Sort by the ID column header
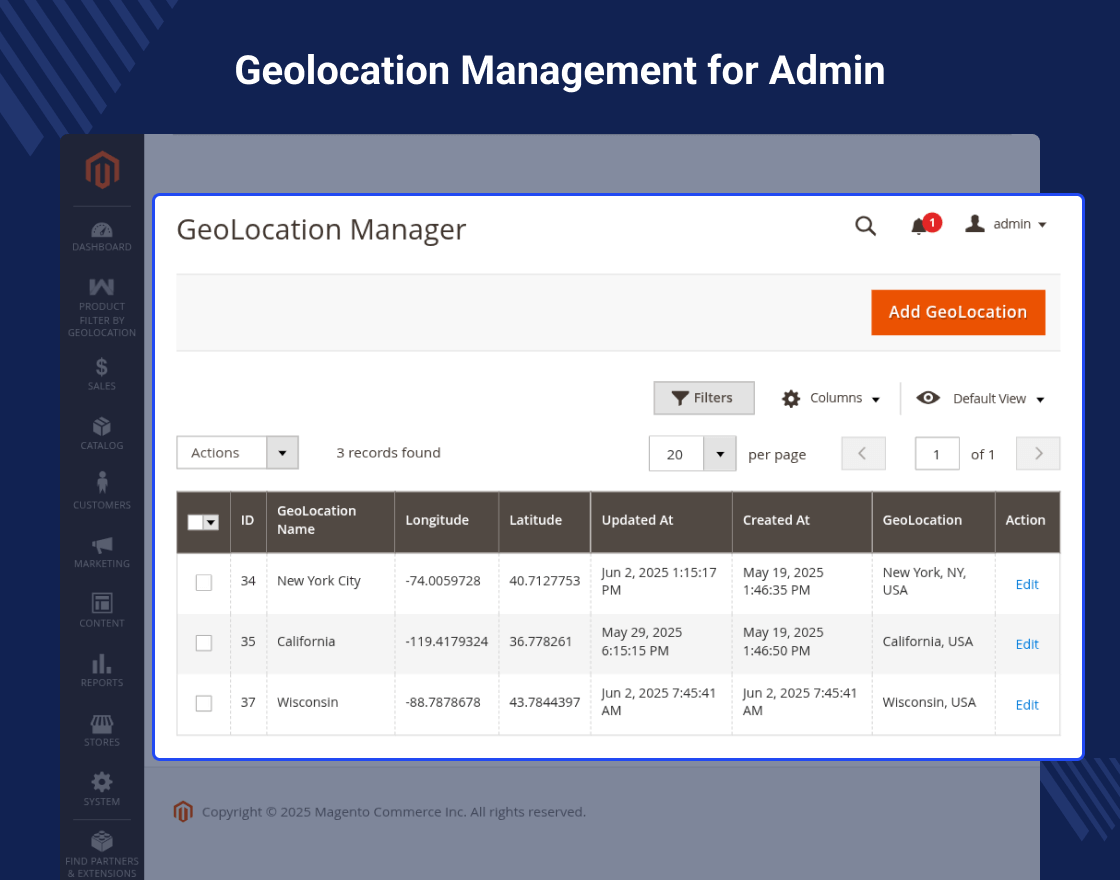Viewport: 1120px width, 880px height. (x=248, y=521)
